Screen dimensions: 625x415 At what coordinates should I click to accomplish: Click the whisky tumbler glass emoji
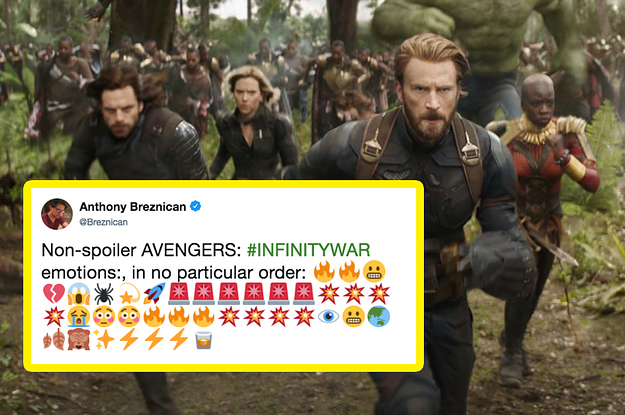(x=203, y=340)
